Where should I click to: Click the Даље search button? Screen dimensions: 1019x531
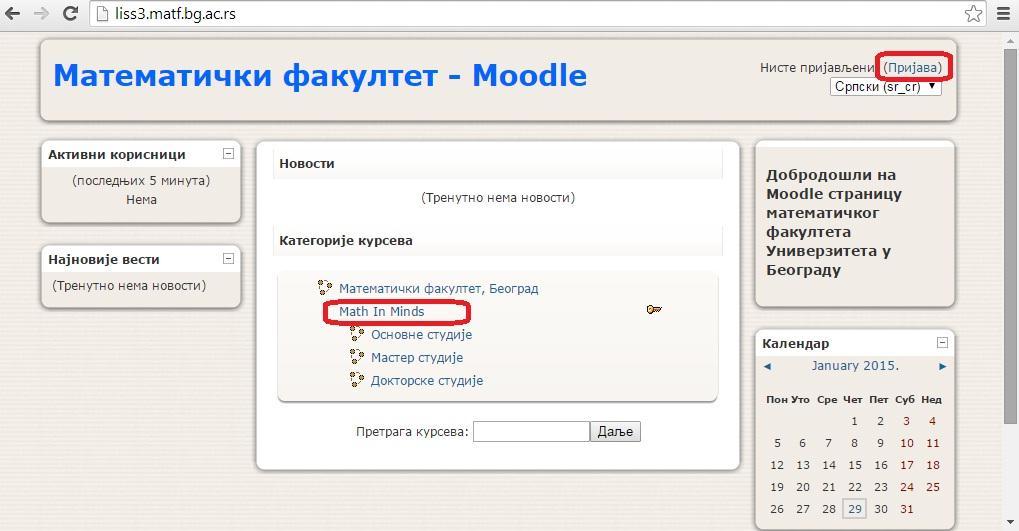coord(615,432)
